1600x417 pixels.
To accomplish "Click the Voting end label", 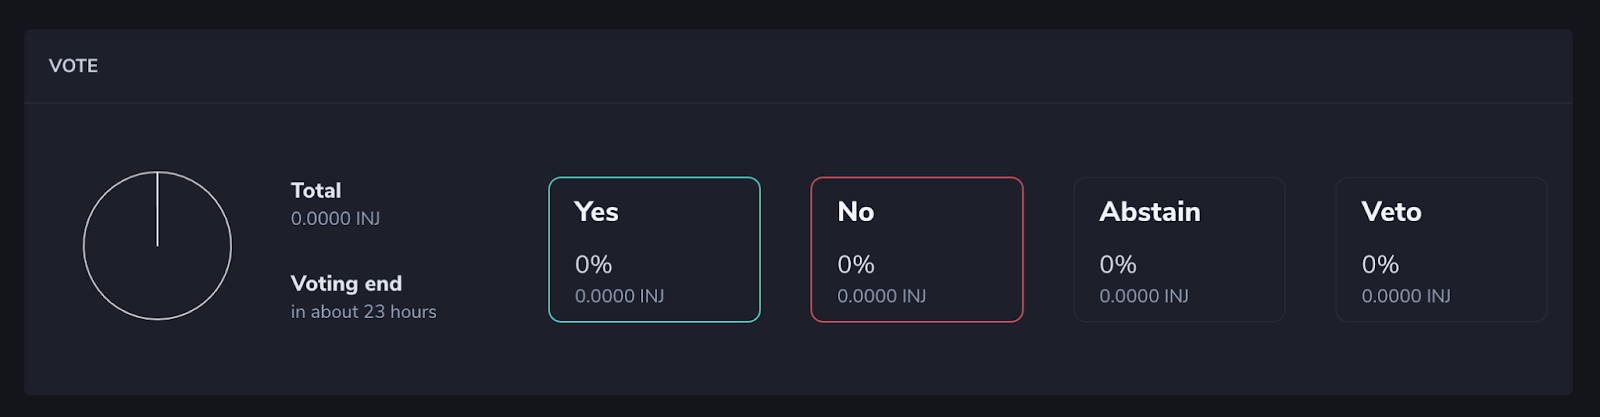I will click(346, 283).
